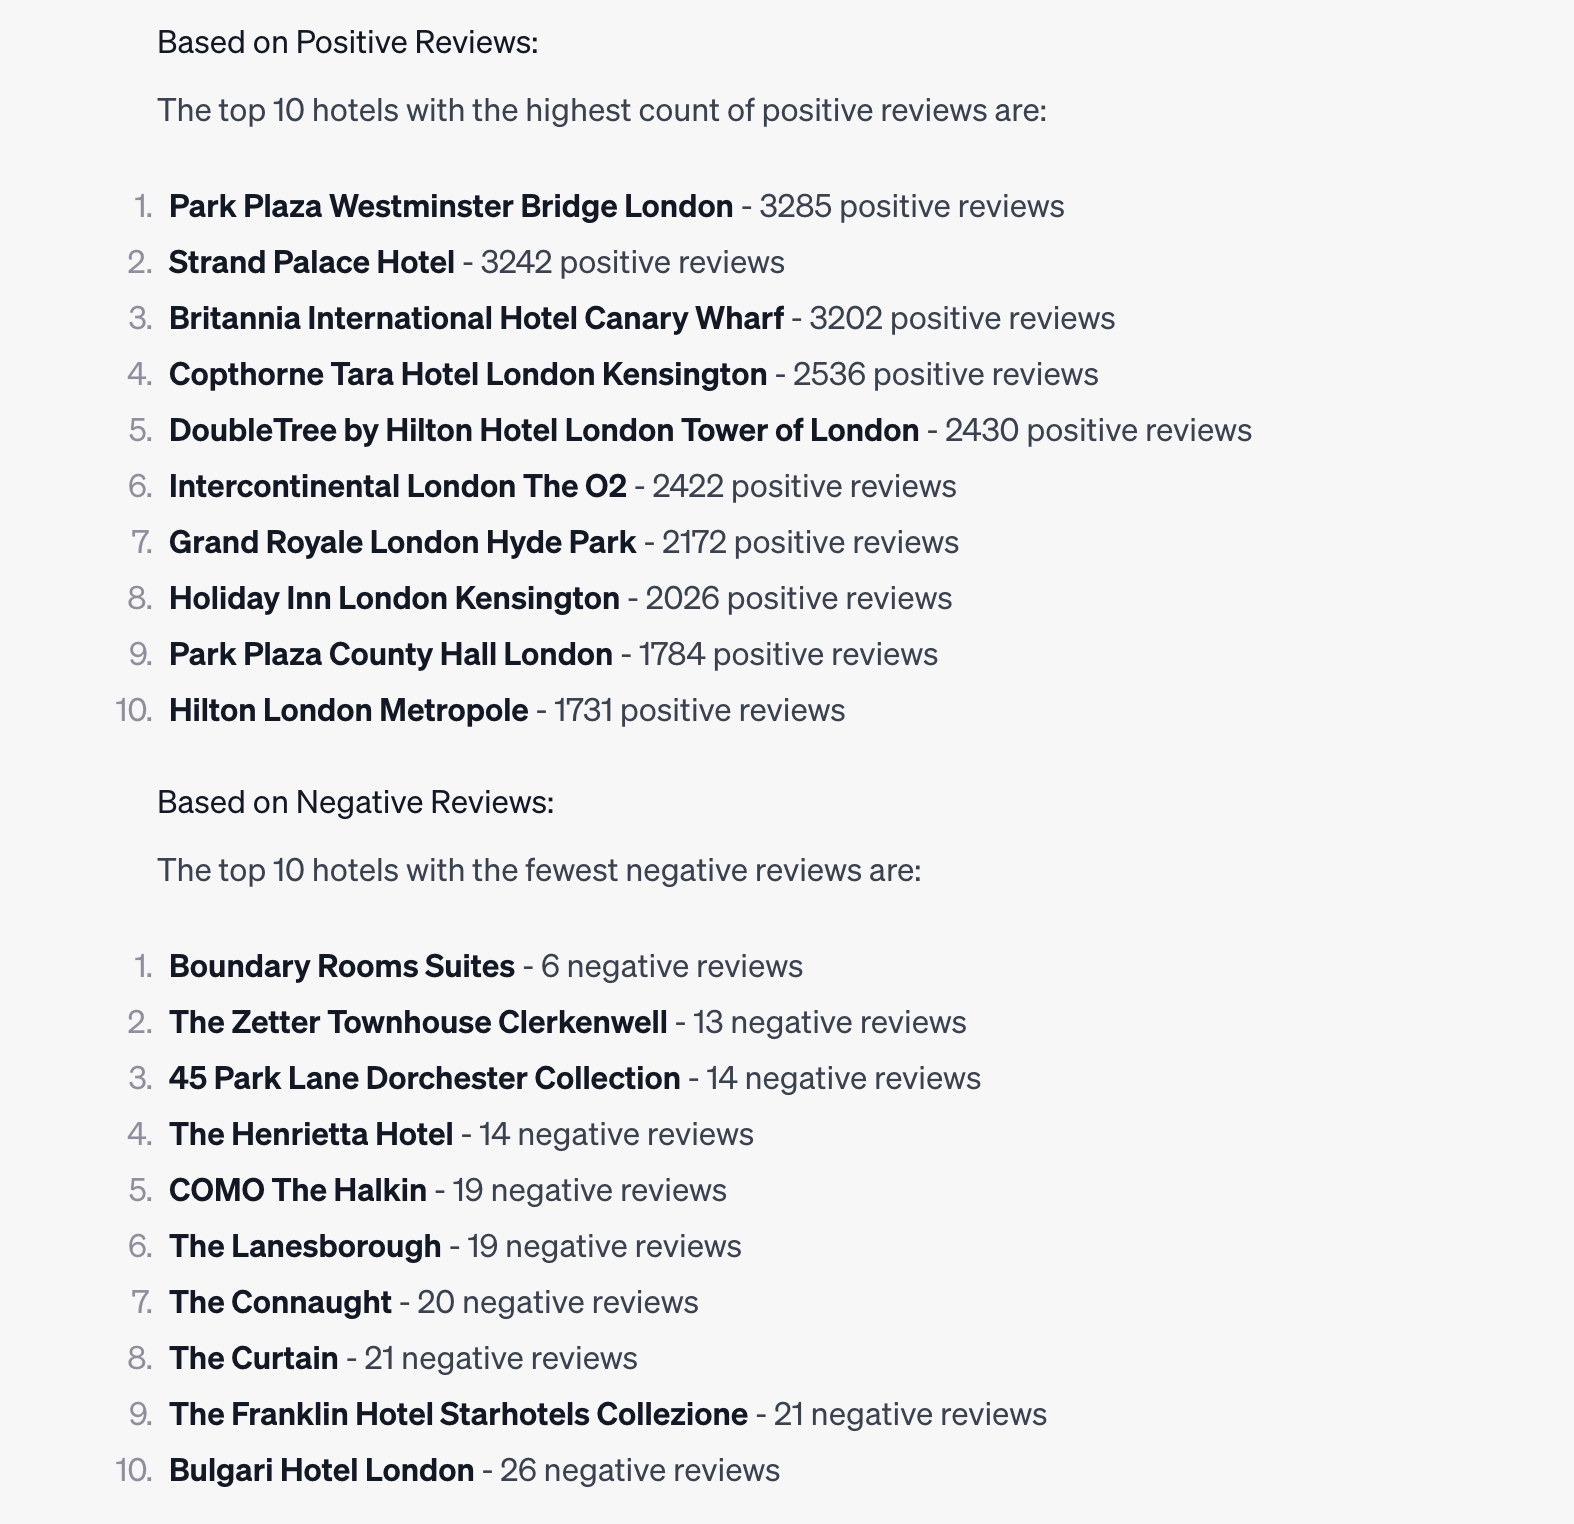Click Bulgari Hotel London entry
Viewport: 1574px width, 1524px height.
(322, 1470)
